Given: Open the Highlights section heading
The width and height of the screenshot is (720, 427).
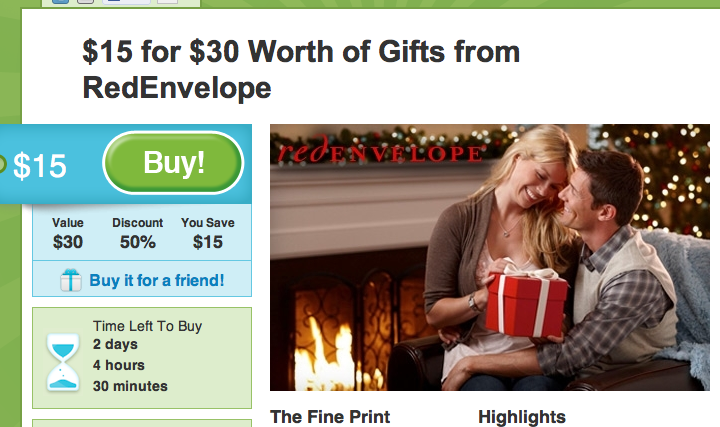Looking at the screenshot, I should 522,417.
